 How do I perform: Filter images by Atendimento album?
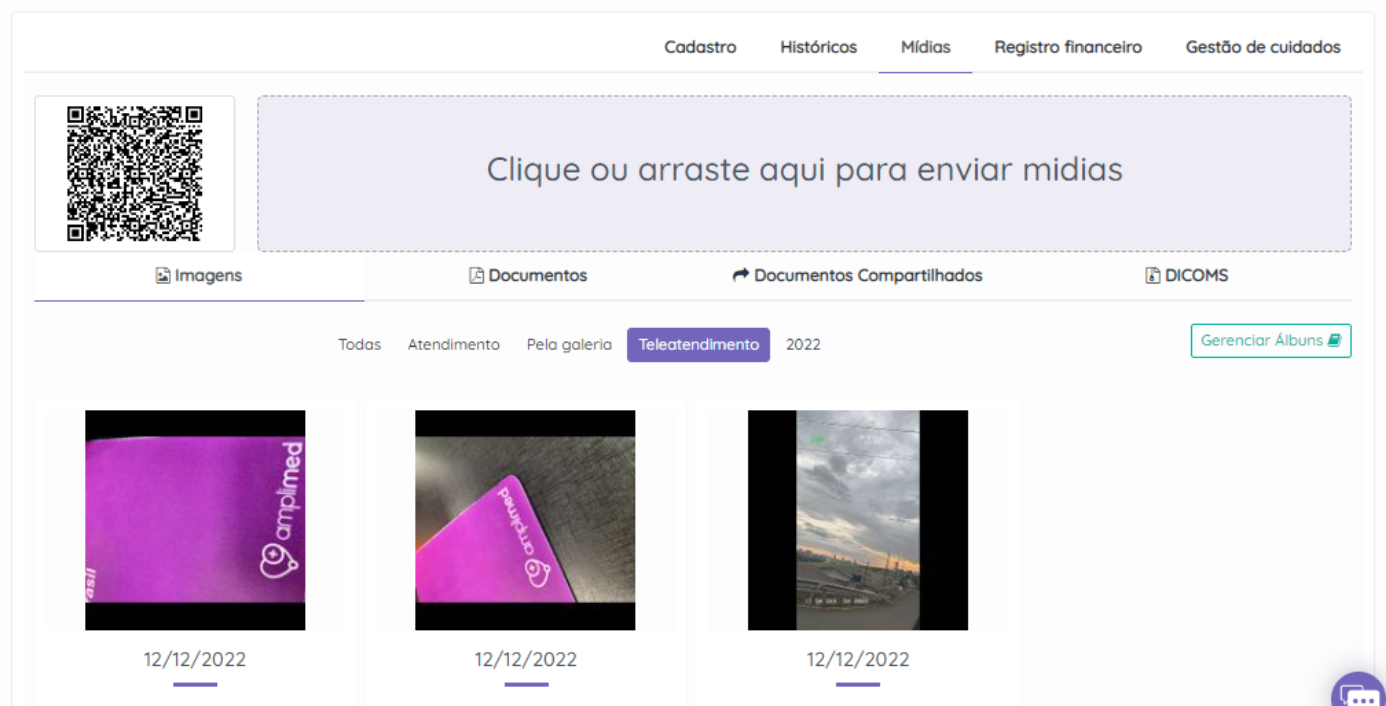[453, 345]
